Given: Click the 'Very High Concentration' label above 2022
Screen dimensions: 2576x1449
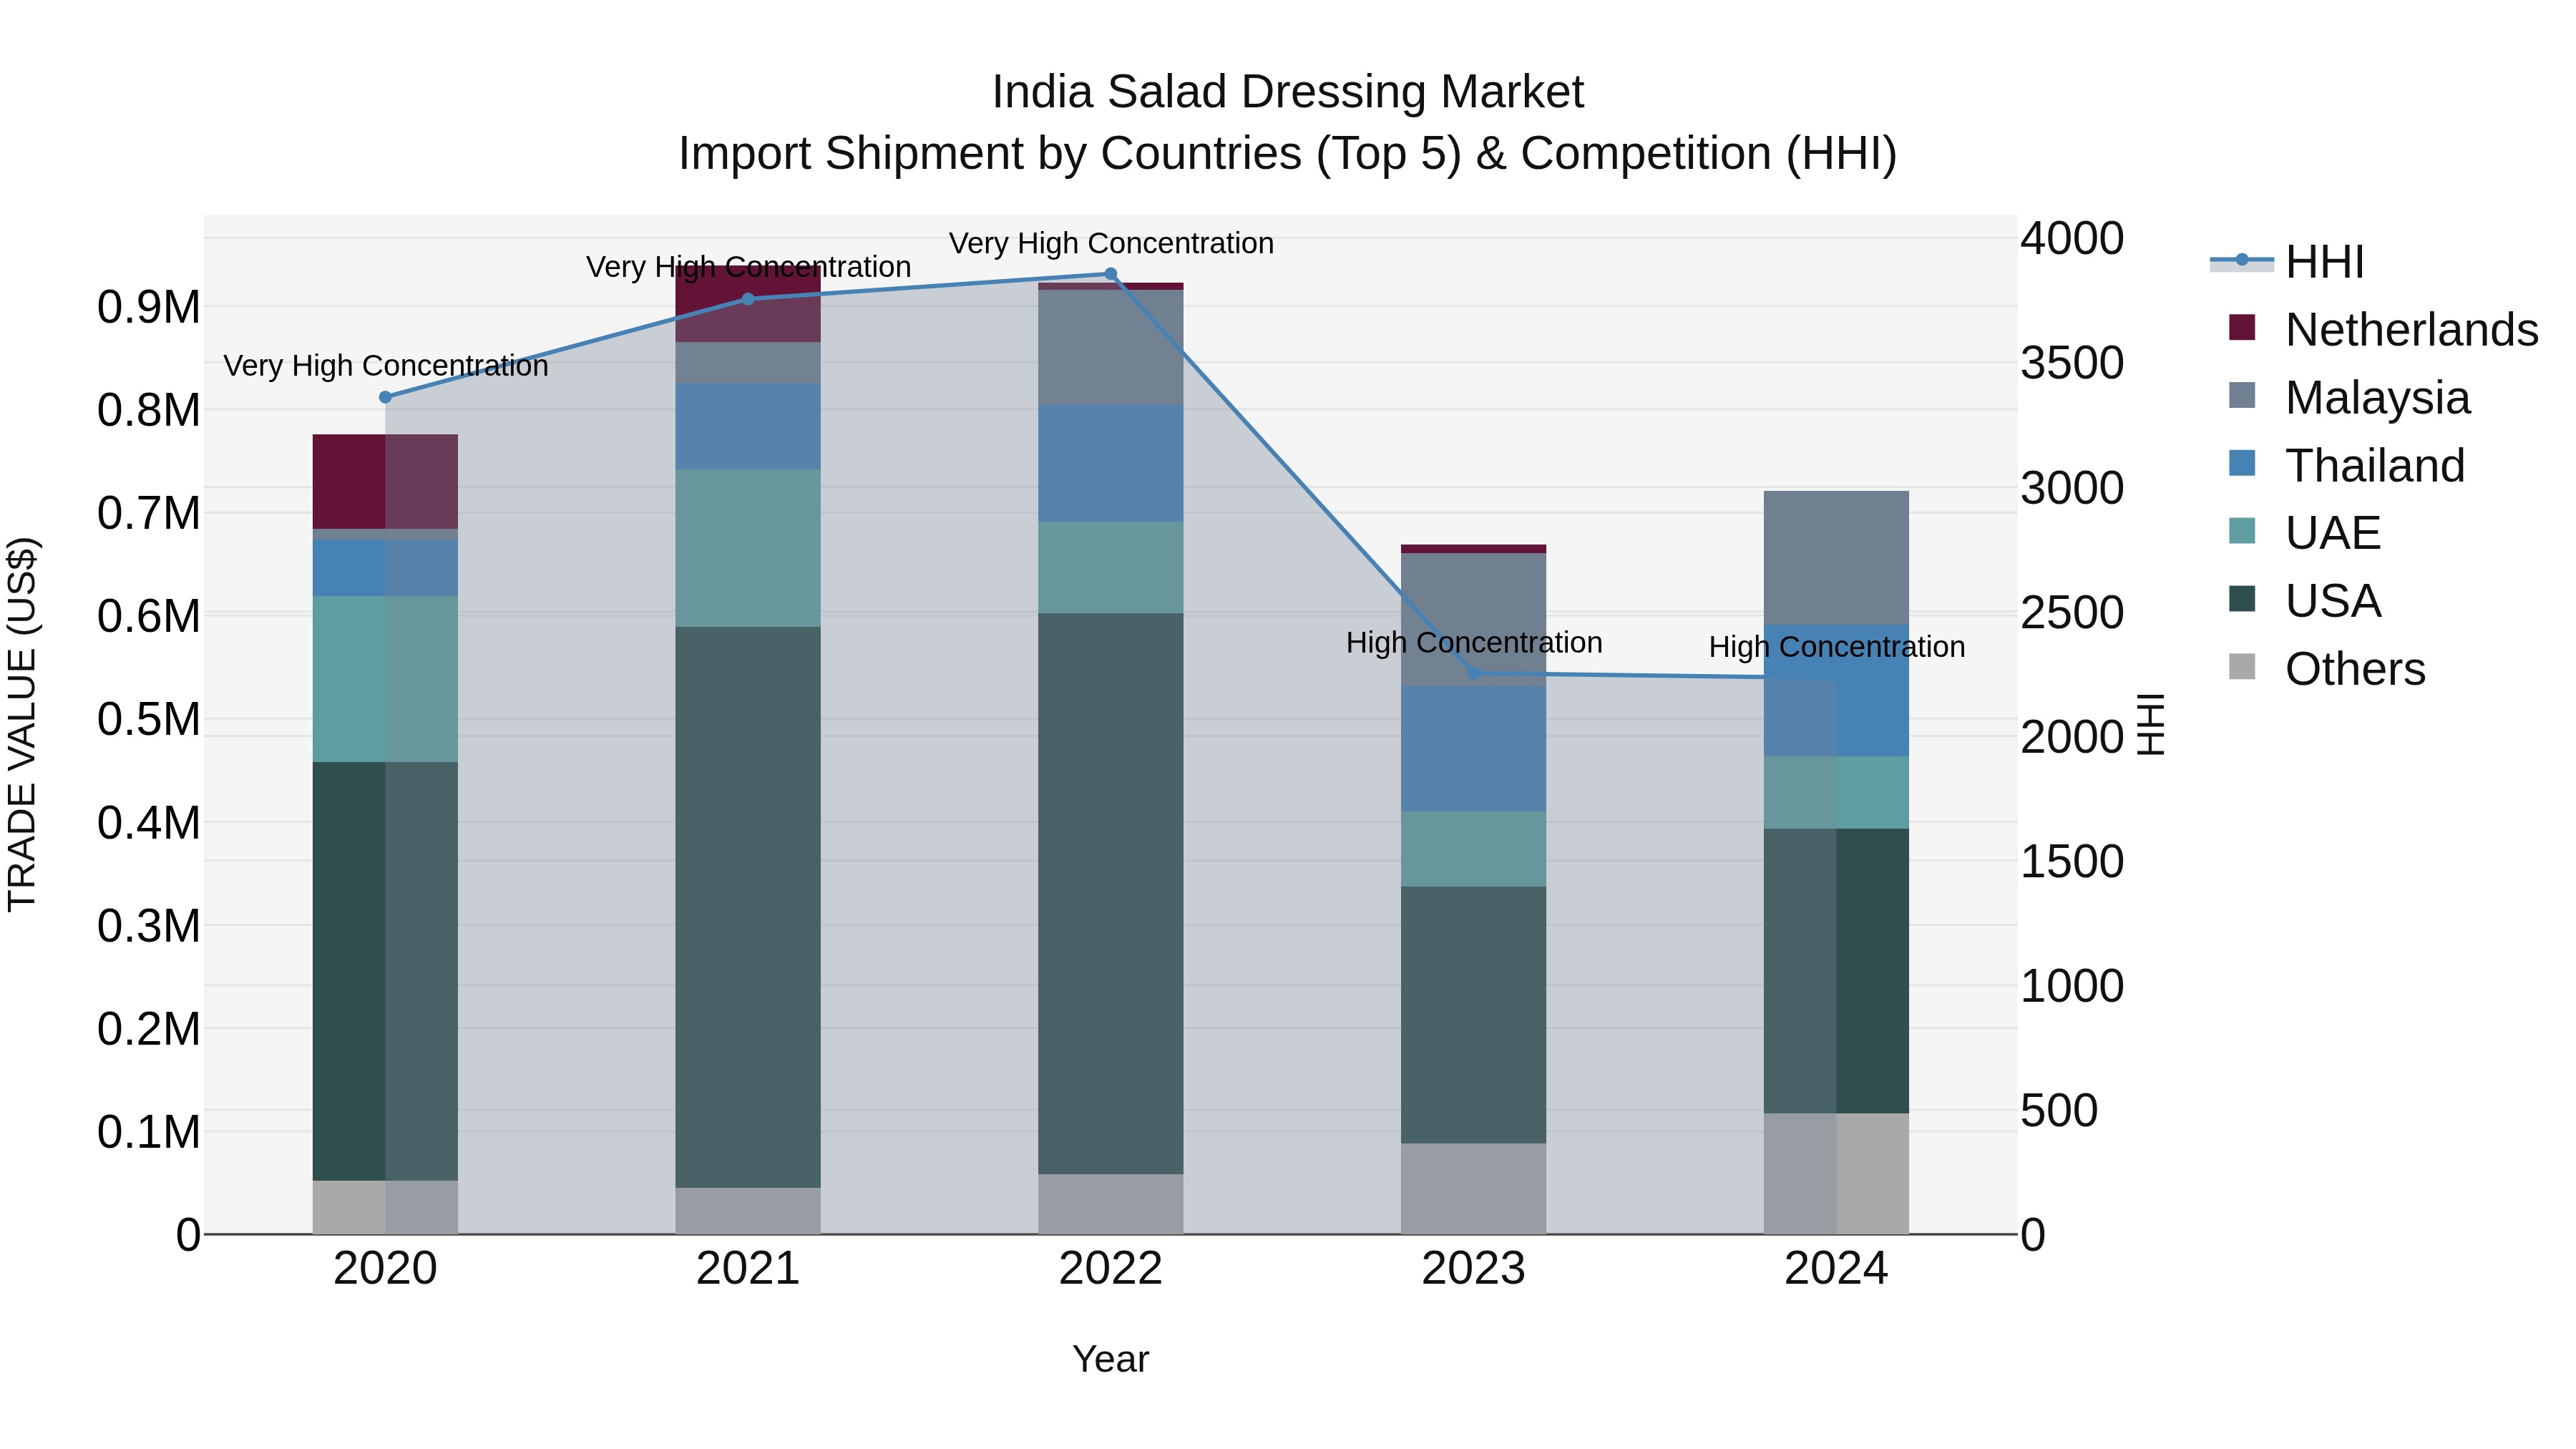Looking at the screenshot, I should (1111, 243).
